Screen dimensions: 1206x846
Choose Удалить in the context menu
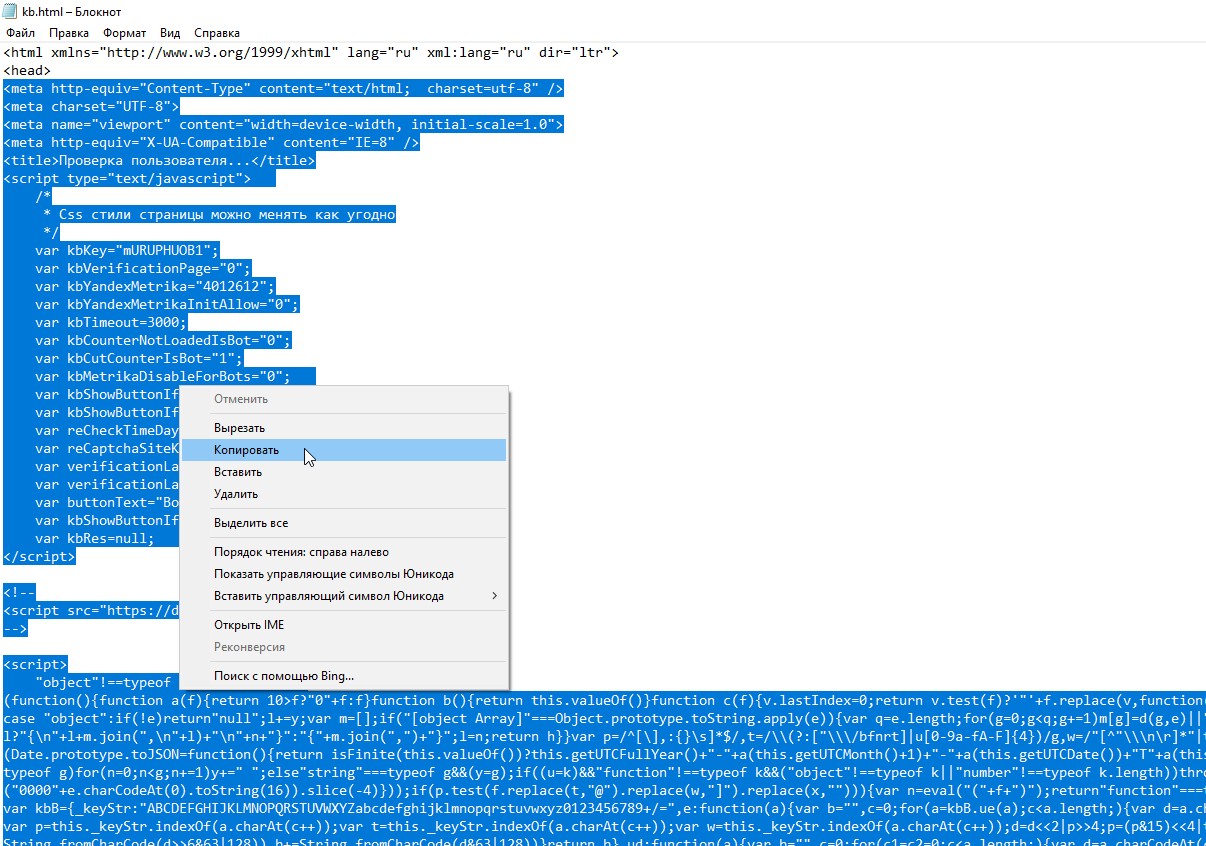pyautogui.click(x=344, y=494)
